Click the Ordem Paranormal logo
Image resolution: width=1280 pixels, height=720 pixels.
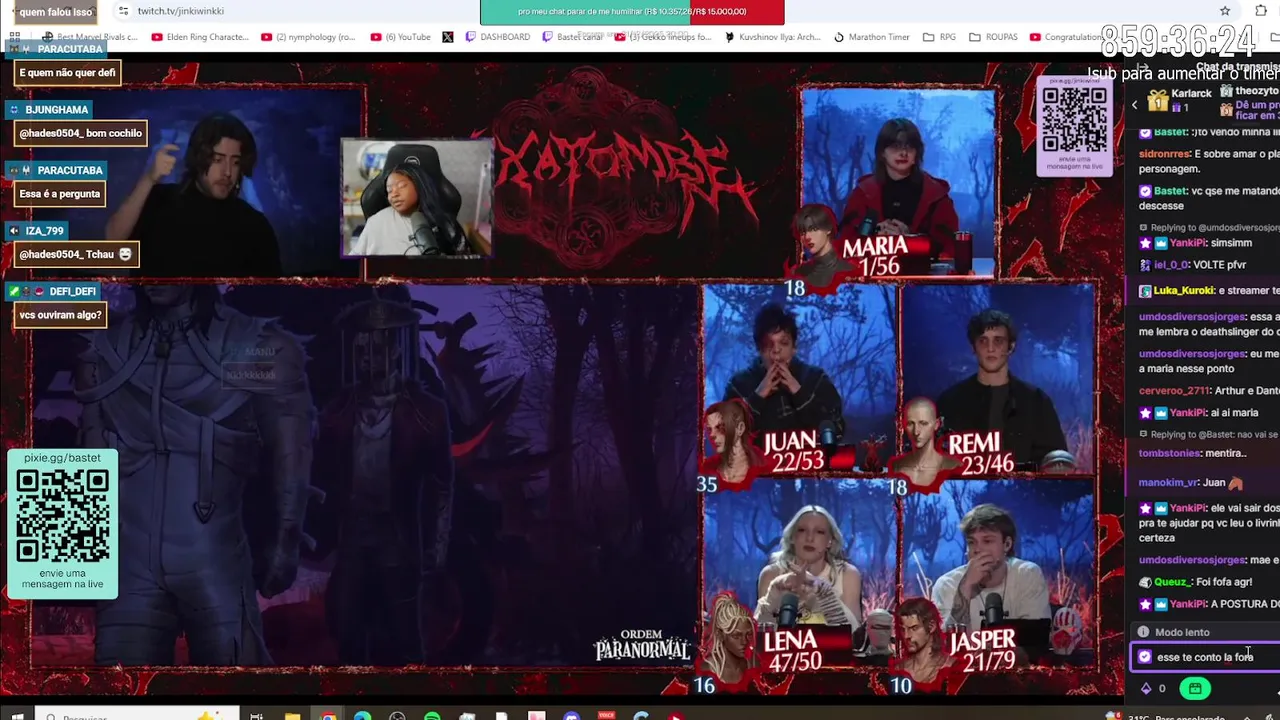coord(642,645)
